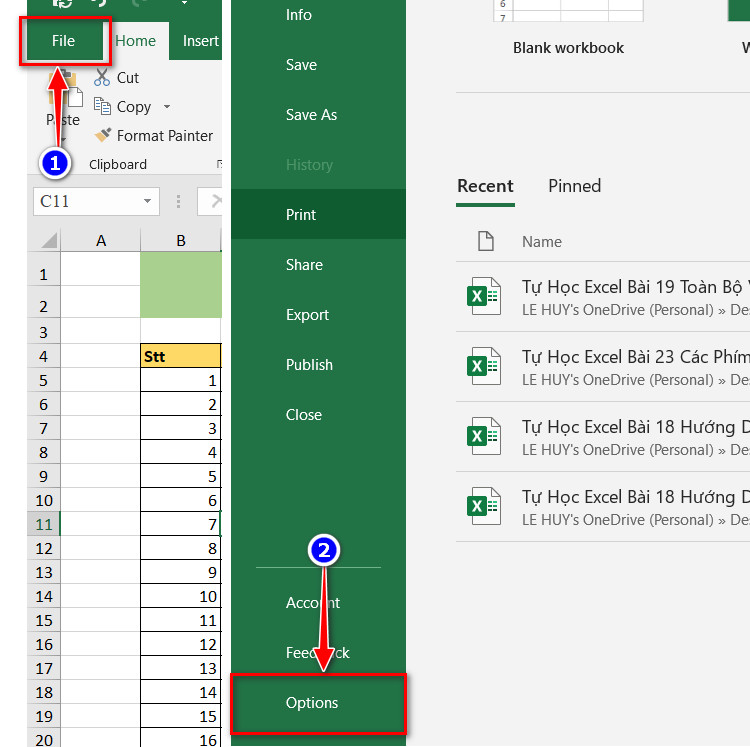Open the Feedback page
The height and width of the screenshot is (747, 750).
(x=318, y=653)
